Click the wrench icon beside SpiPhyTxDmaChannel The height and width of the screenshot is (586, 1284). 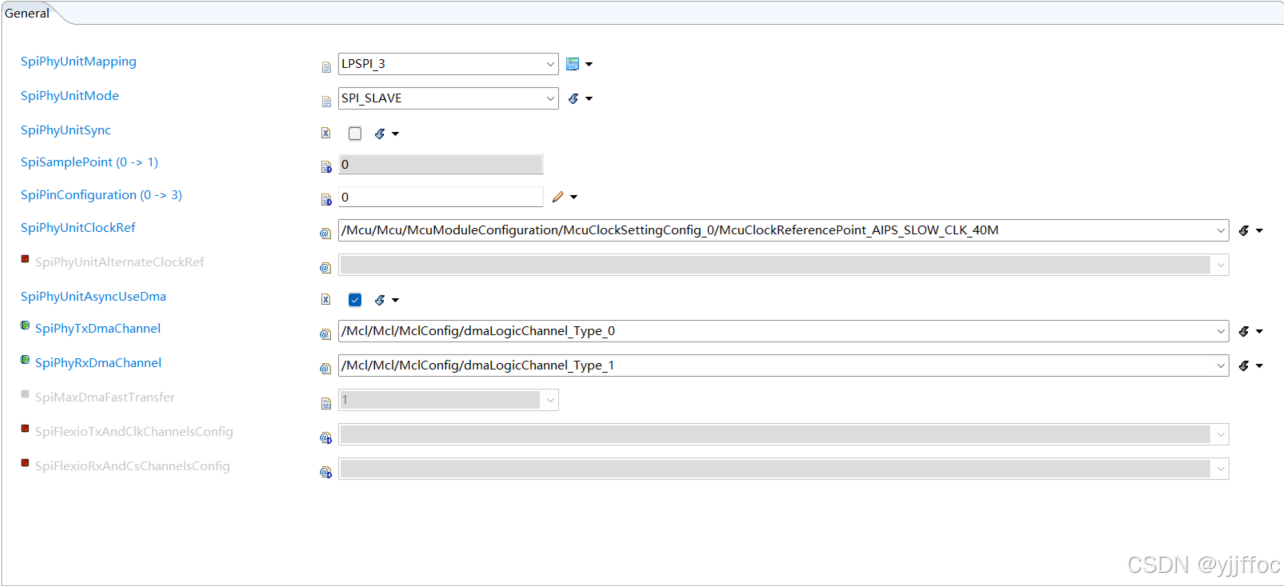click(1244, 331)
